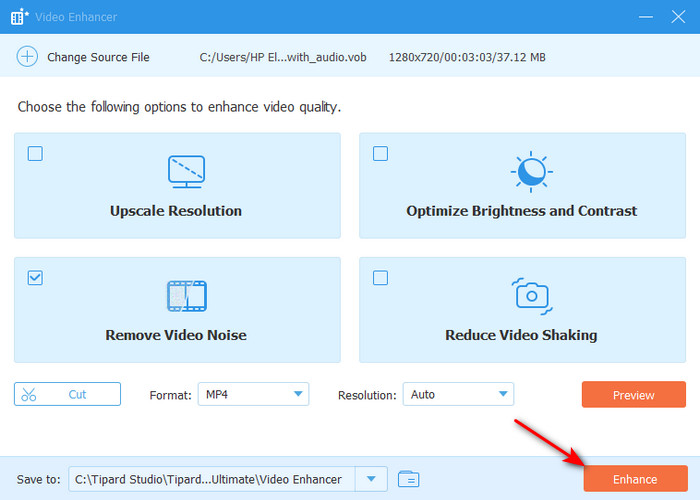Open the Save to path dropdown arrow
700x500 pixels.
[x=372, y=479]
